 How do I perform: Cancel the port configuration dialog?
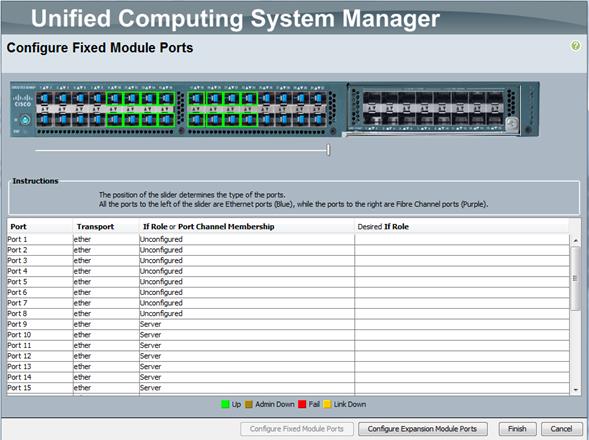(x=561, y=429)
